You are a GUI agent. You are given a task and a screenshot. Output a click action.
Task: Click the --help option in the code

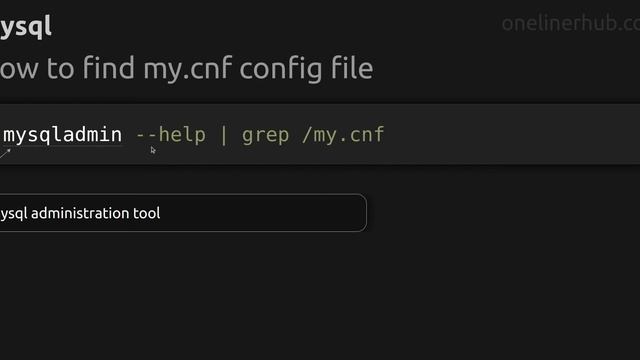[171, 135]
